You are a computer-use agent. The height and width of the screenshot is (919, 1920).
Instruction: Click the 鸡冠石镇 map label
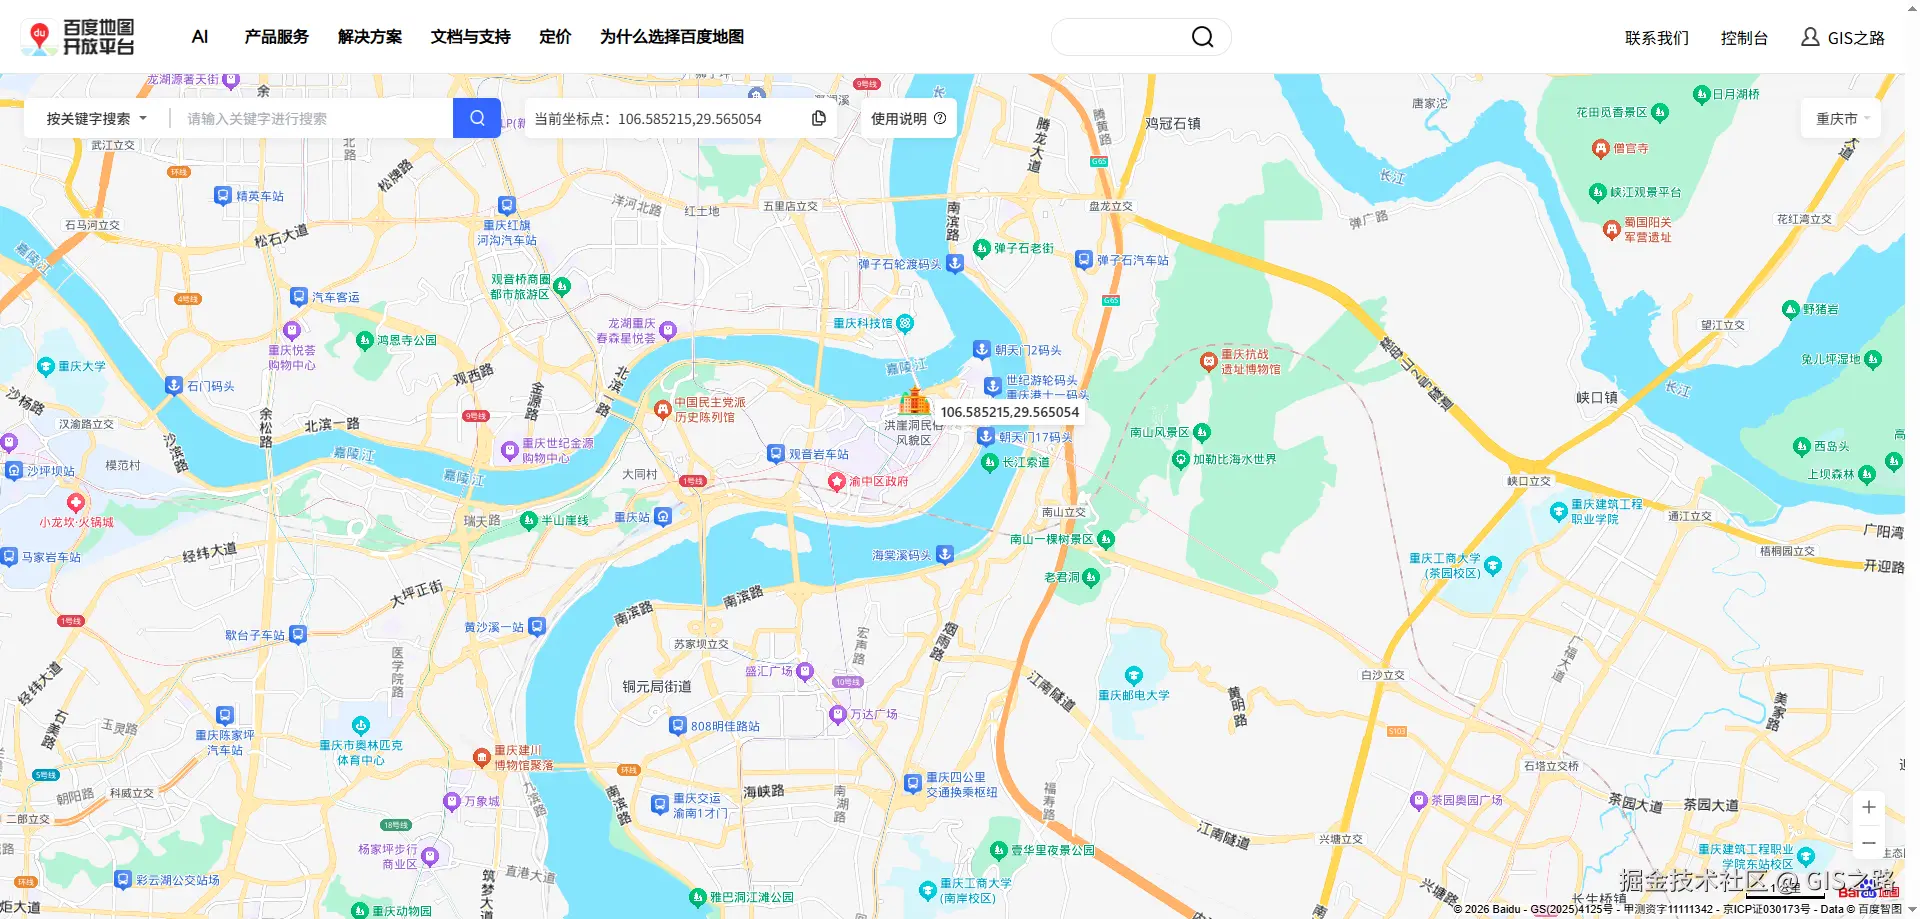pos(1173,123)
